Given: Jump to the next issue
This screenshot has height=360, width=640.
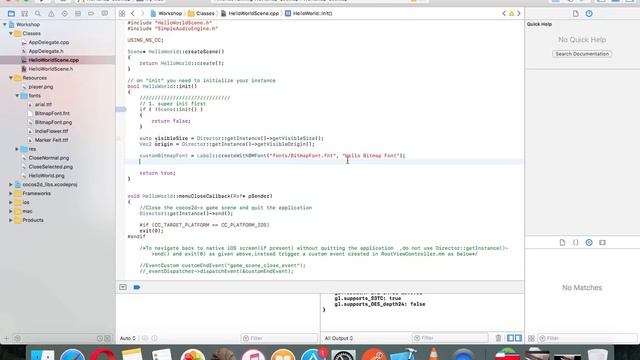Looking at the screenshot, I should [519, 13].
